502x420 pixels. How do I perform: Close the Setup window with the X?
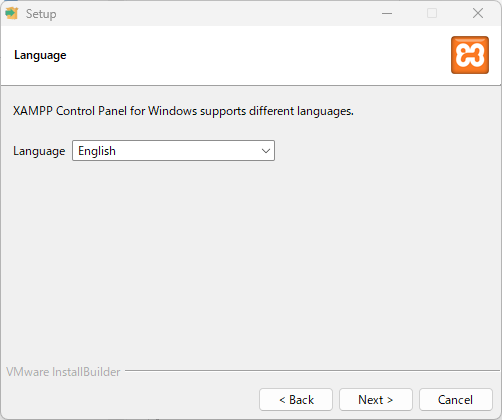pyautogui.click(x=478, y=14)
